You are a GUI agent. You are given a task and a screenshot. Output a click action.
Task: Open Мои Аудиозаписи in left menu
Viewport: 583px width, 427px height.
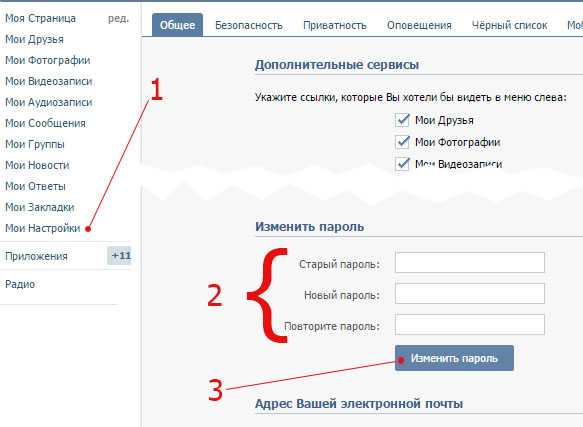click(49, 102)
